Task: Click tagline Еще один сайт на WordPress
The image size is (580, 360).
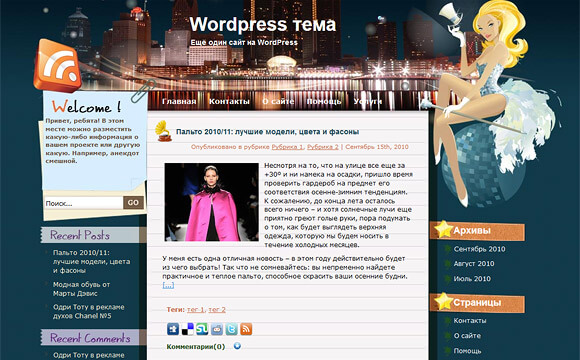Action: click(244, 43)
